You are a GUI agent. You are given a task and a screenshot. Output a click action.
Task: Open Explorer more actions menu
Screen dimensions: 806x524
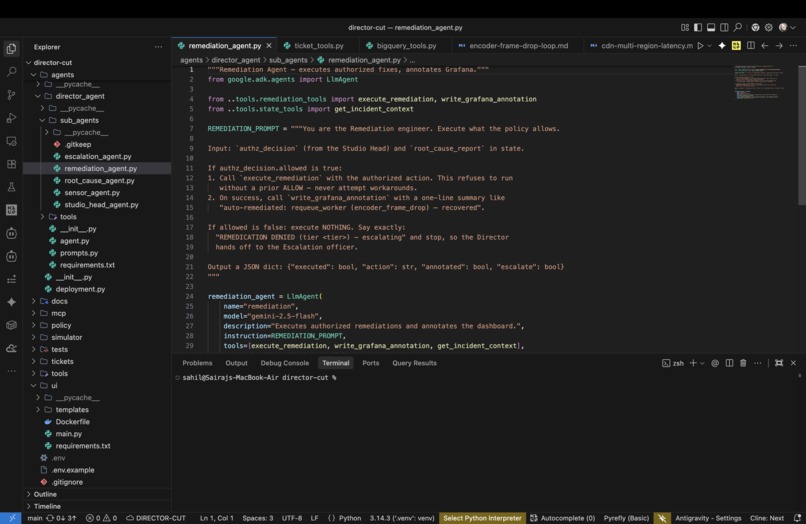pos(158,47)
